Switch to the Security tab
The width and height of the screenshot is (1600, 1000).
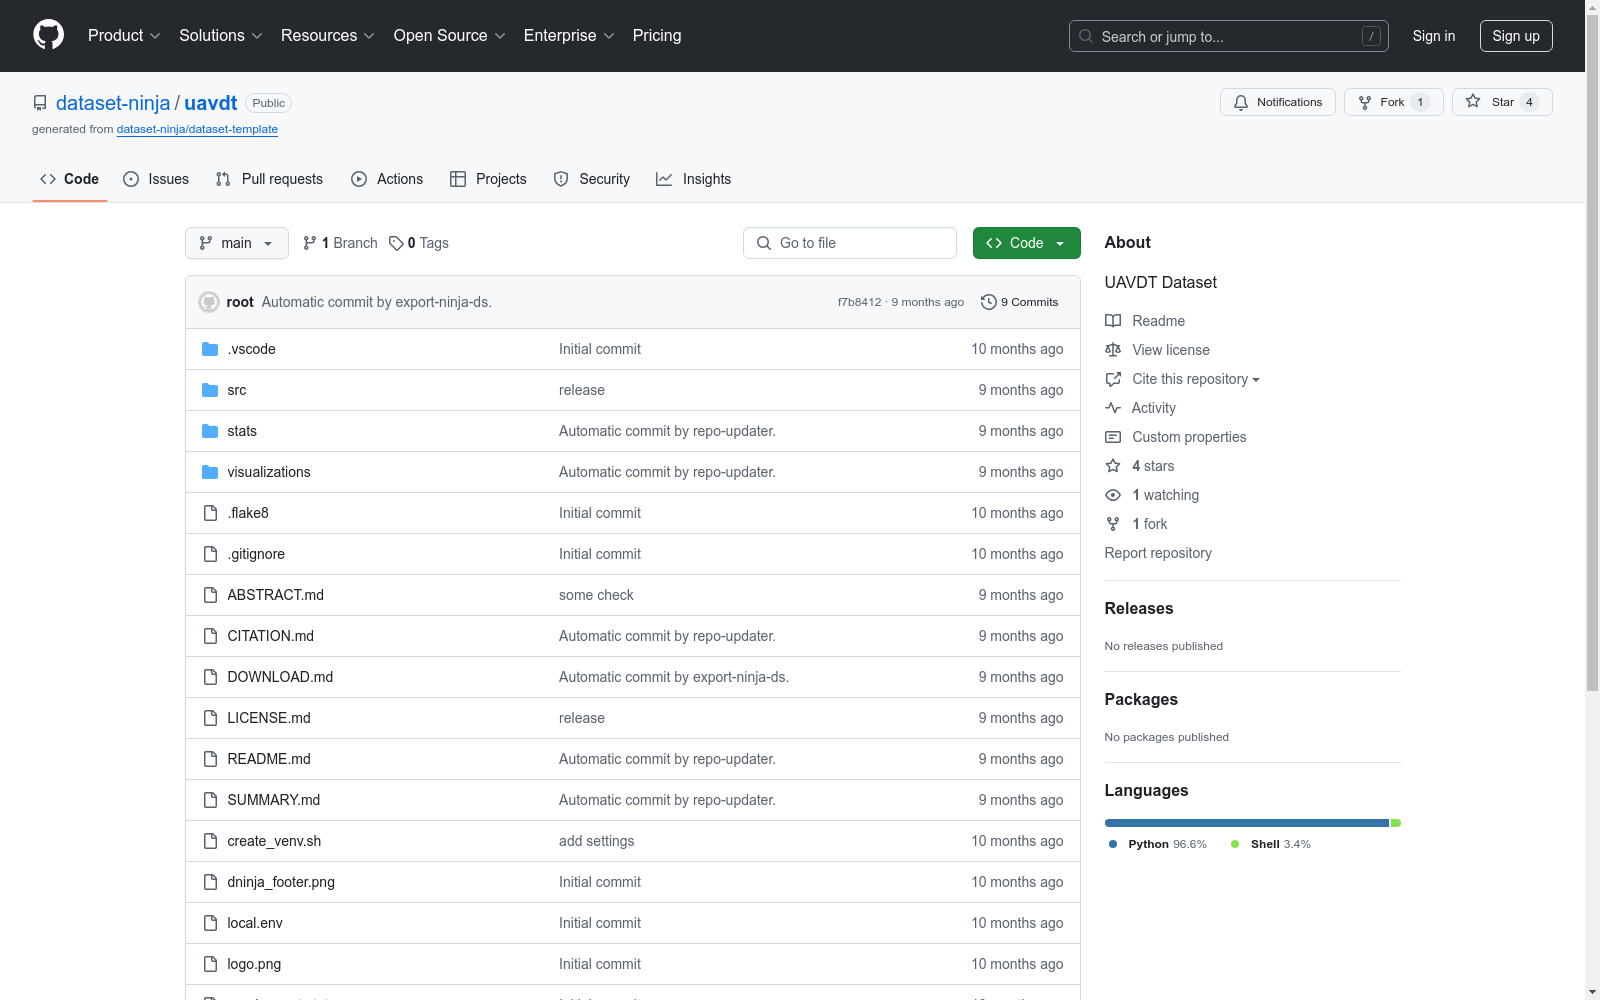(x=592, y=179)
